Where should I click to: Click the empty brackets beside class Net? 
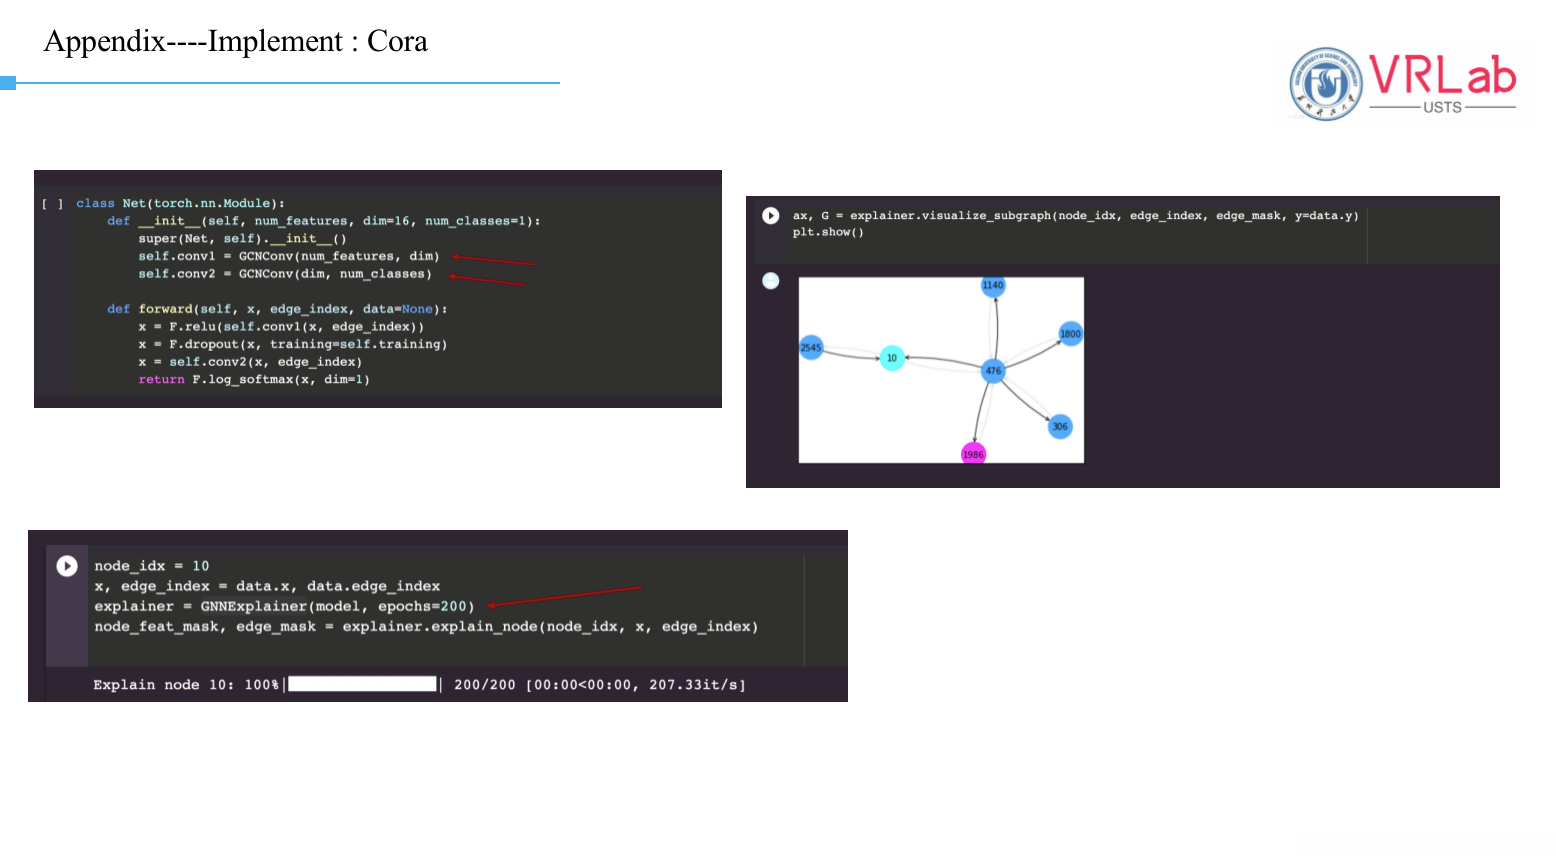tap(52, 204)
